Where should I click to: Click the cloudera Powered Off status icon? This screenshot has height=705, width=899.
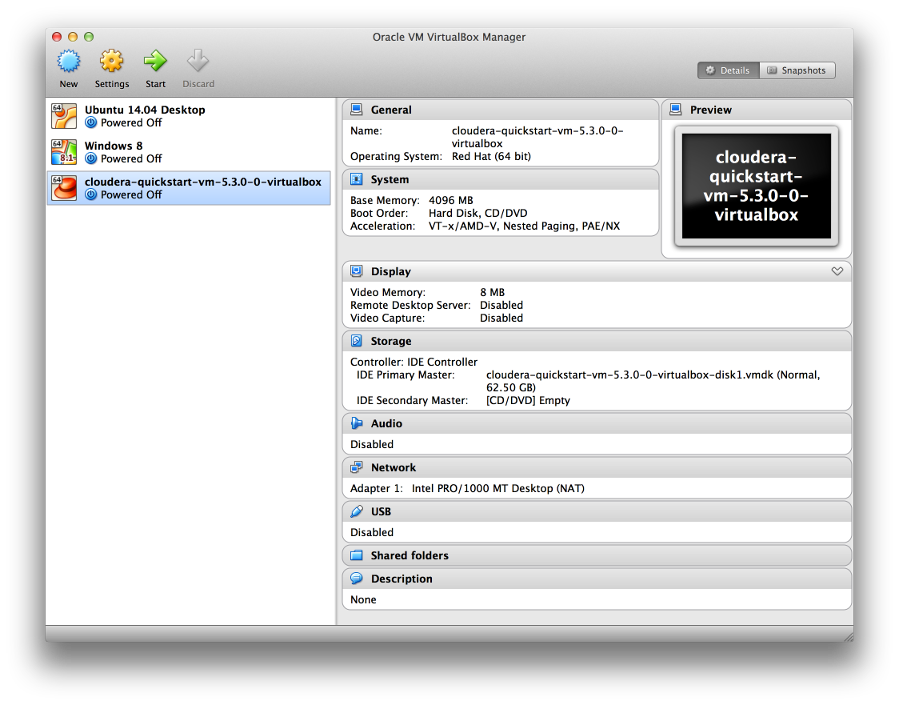(x=91, y=195)
